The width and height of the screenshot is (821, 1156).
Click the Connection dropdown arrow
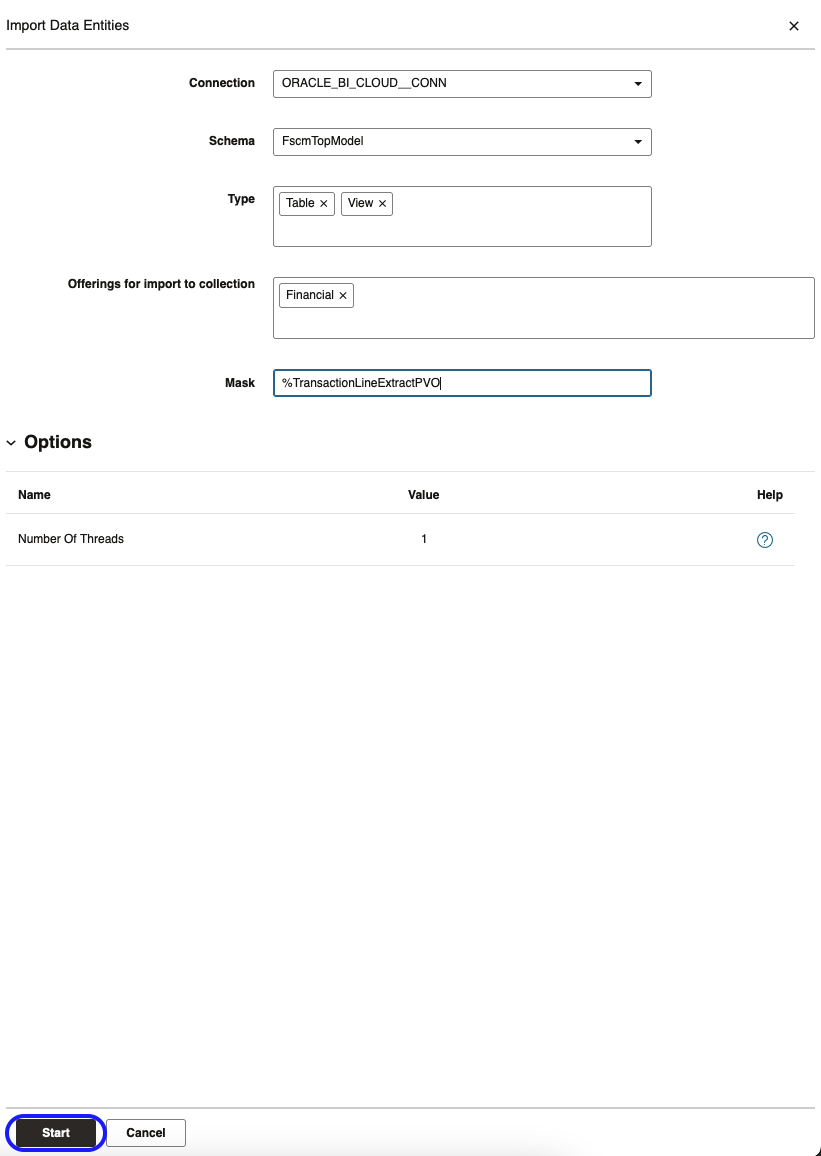point(638,84)
